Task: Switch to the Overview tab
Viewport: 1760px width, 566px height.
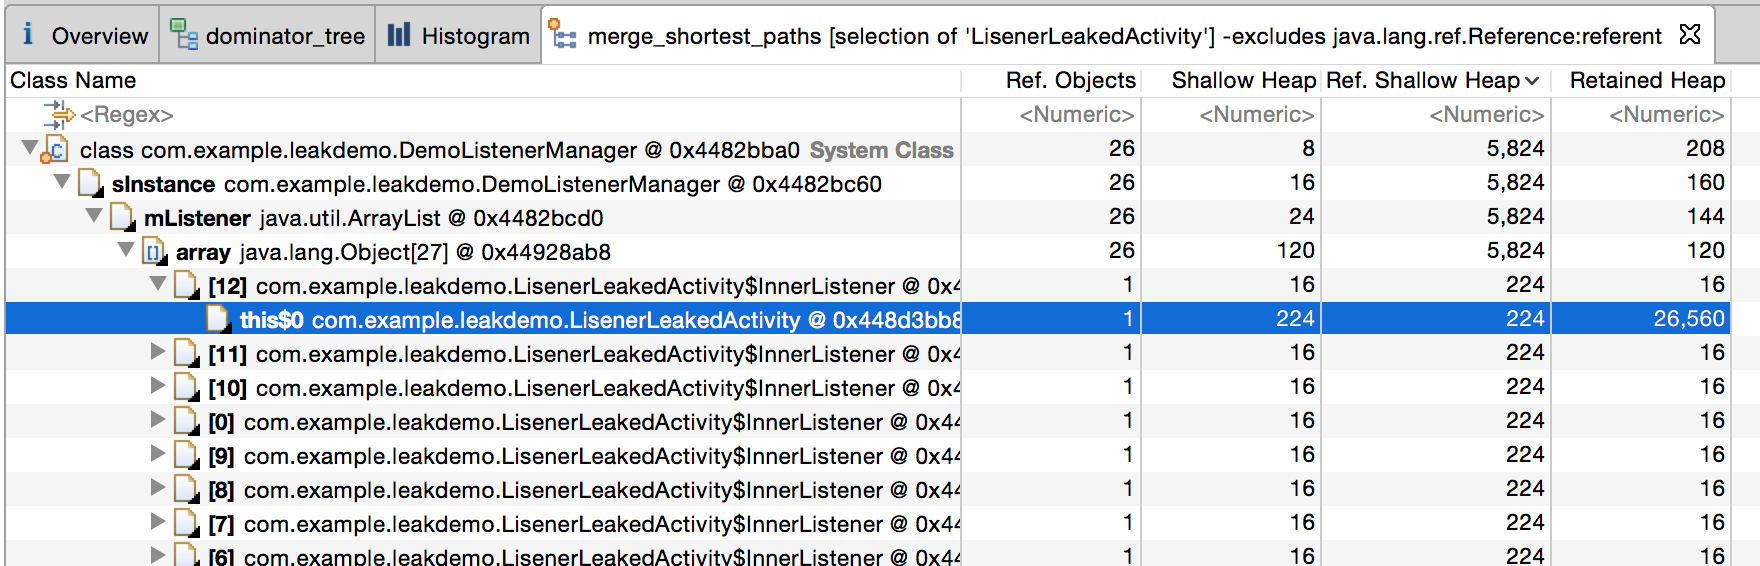Action: 84,35
